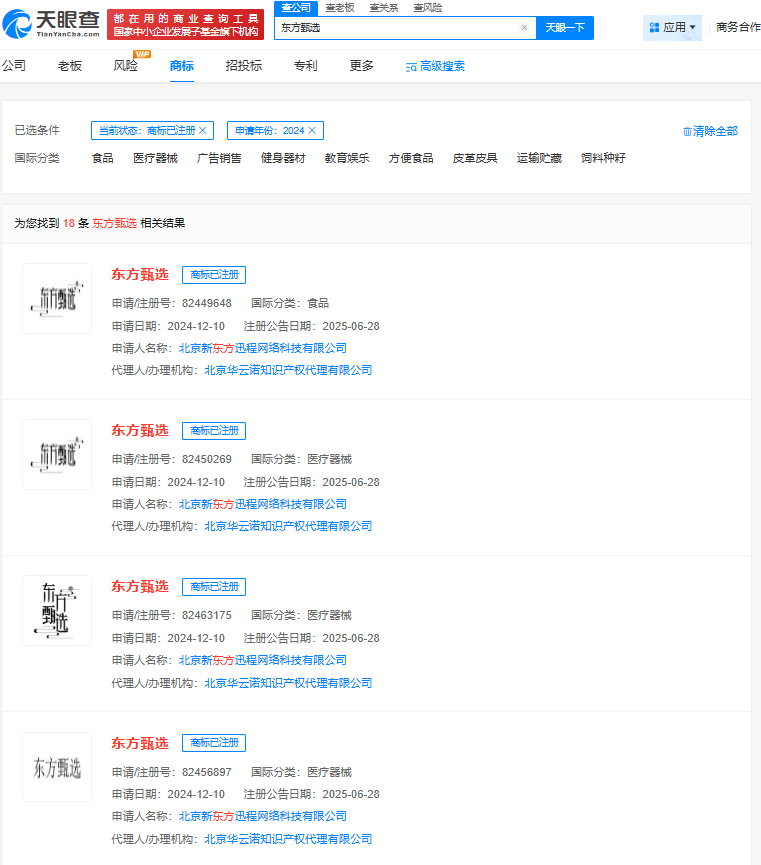The width and height of the screenshot is (761, 865).
Task: Click trademark thumbnail for registration 82449648
Action: click(x=57, y=298)
